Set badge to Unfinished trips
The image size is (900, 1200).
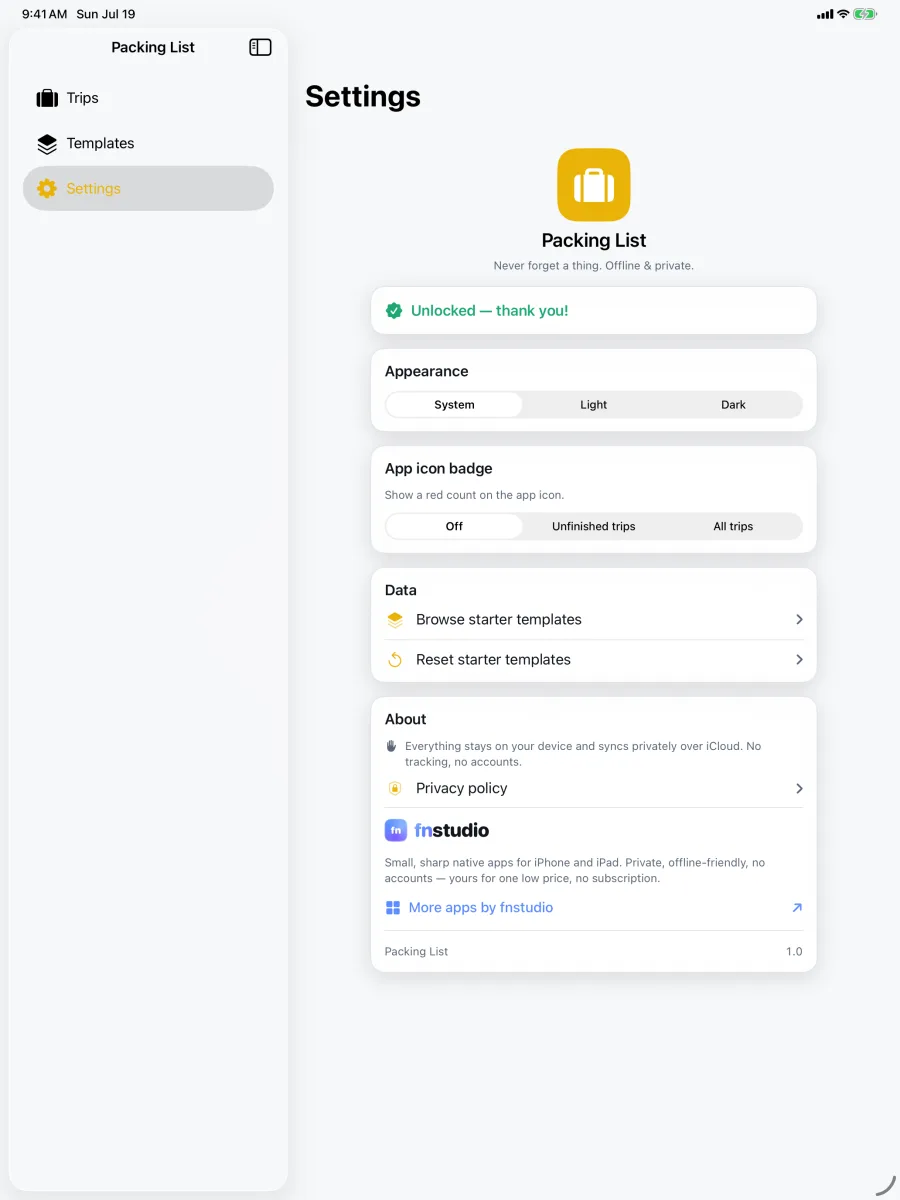(x=594, y=526)
